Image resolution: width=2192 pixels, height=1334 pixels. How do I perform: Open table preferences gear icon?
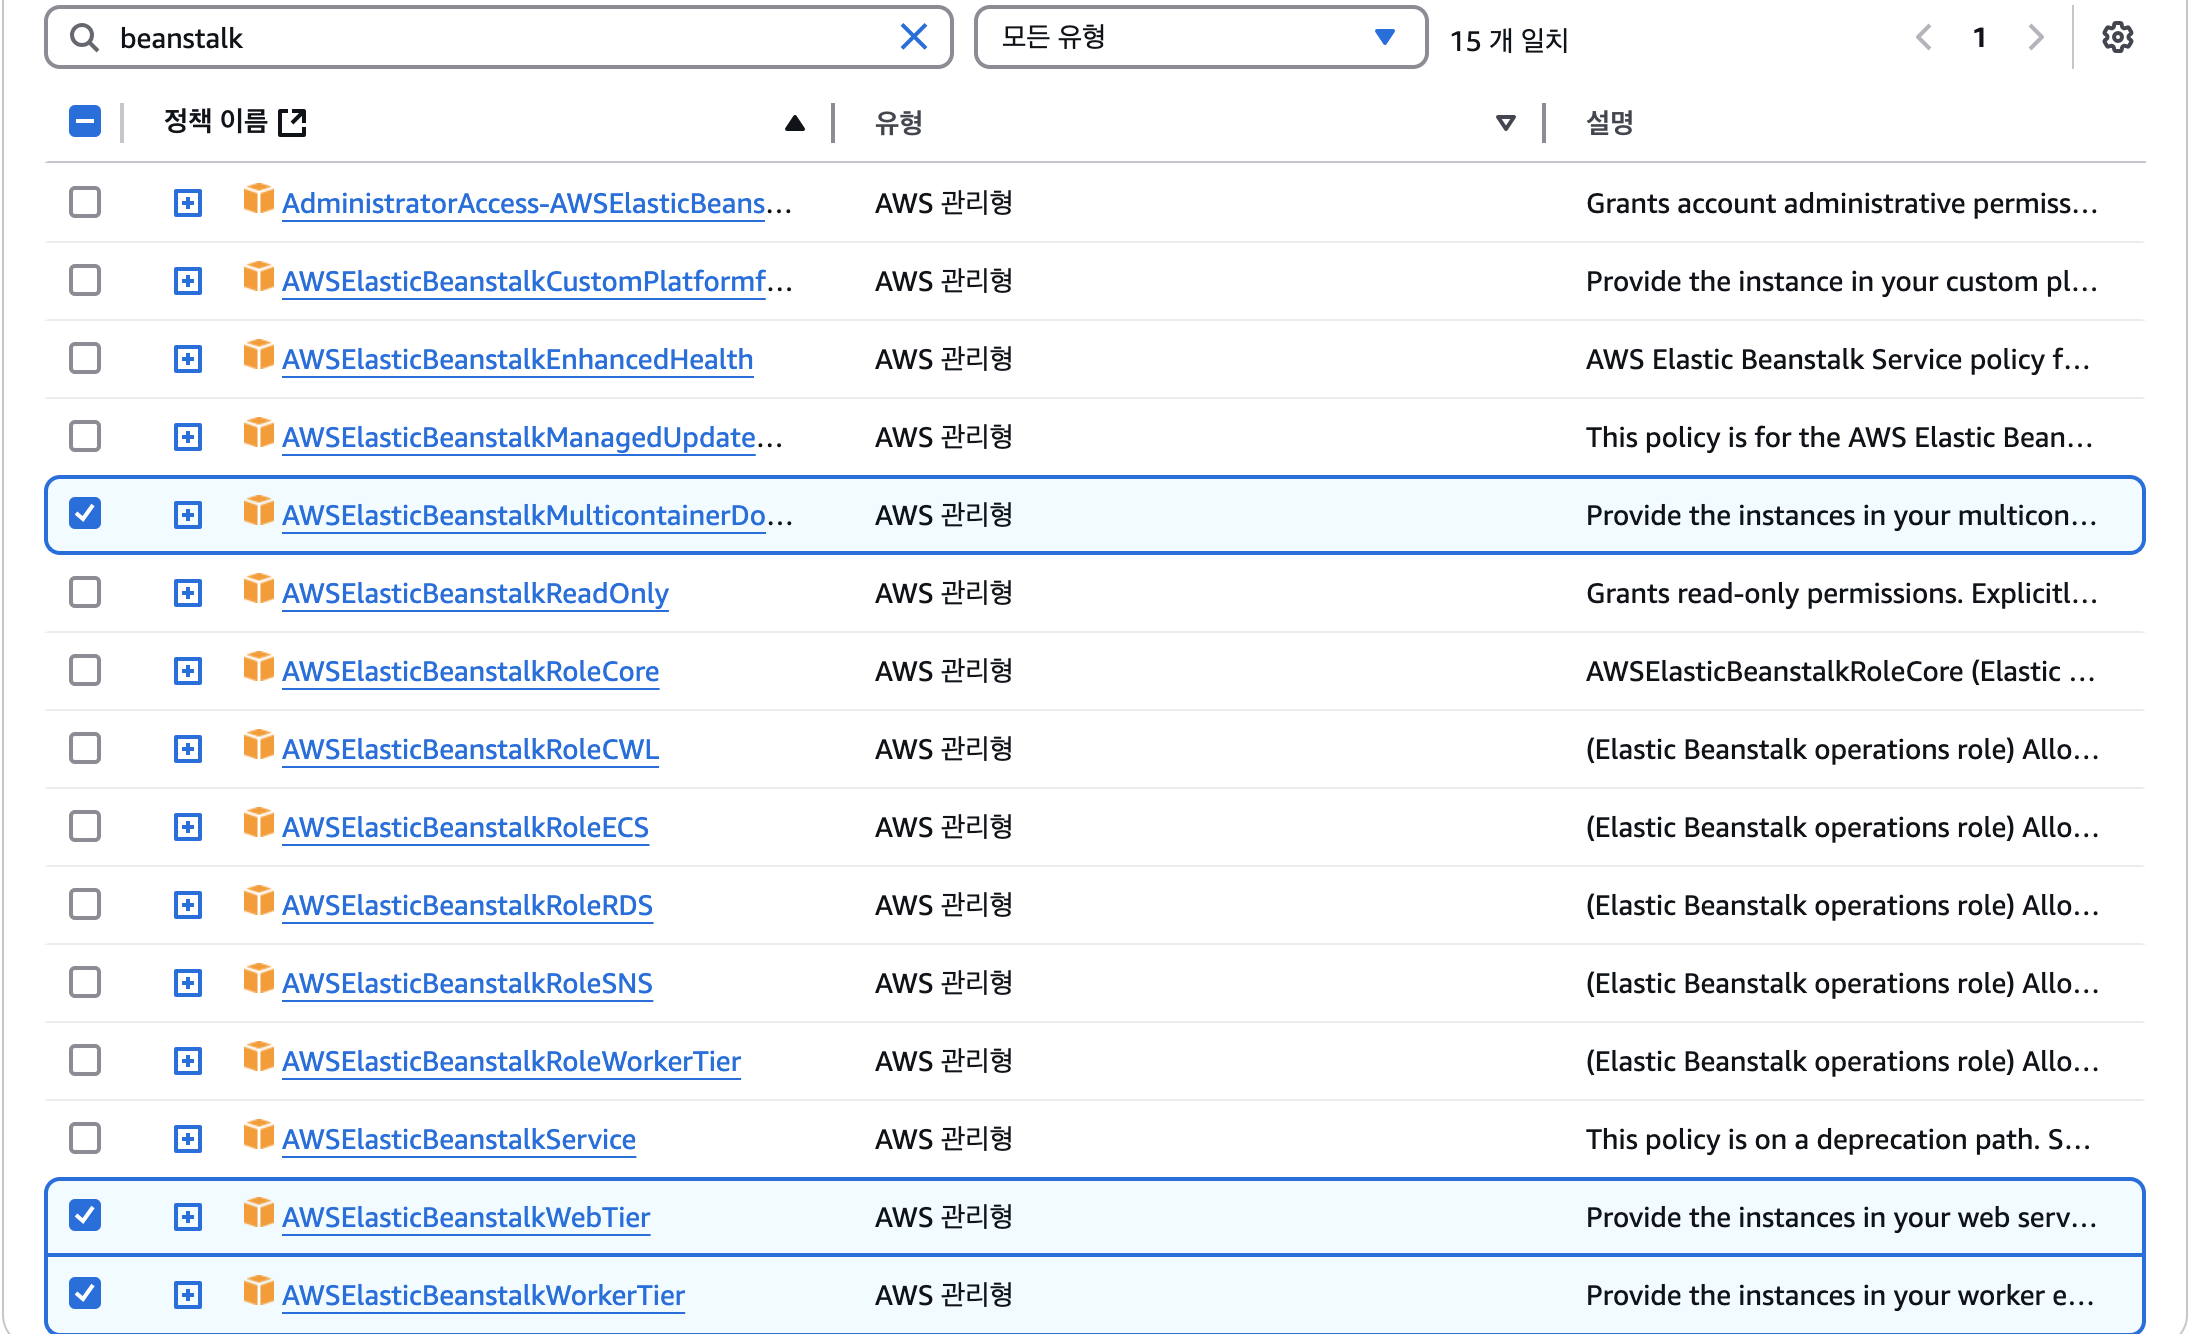click(x=2117, y=37)
